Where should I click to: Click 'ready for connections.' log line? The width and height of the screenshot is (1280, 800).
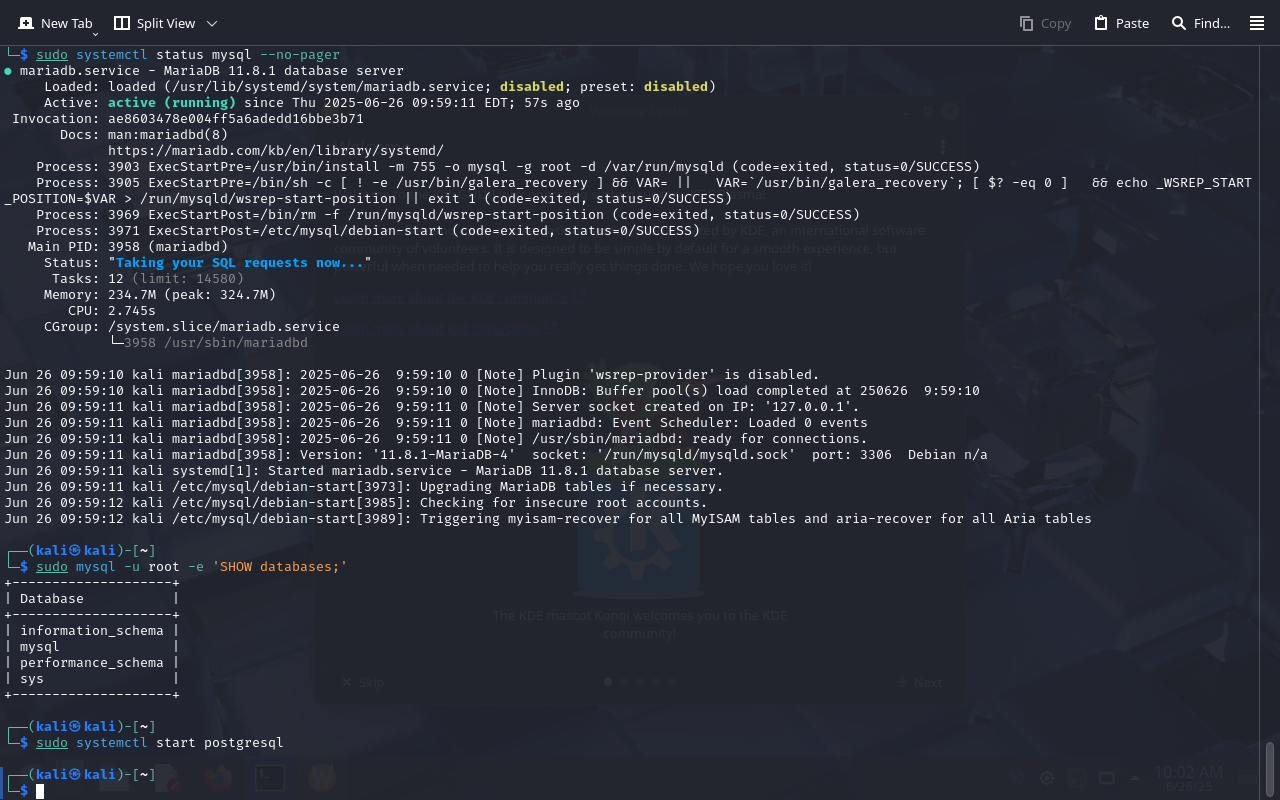pos(436,439)
